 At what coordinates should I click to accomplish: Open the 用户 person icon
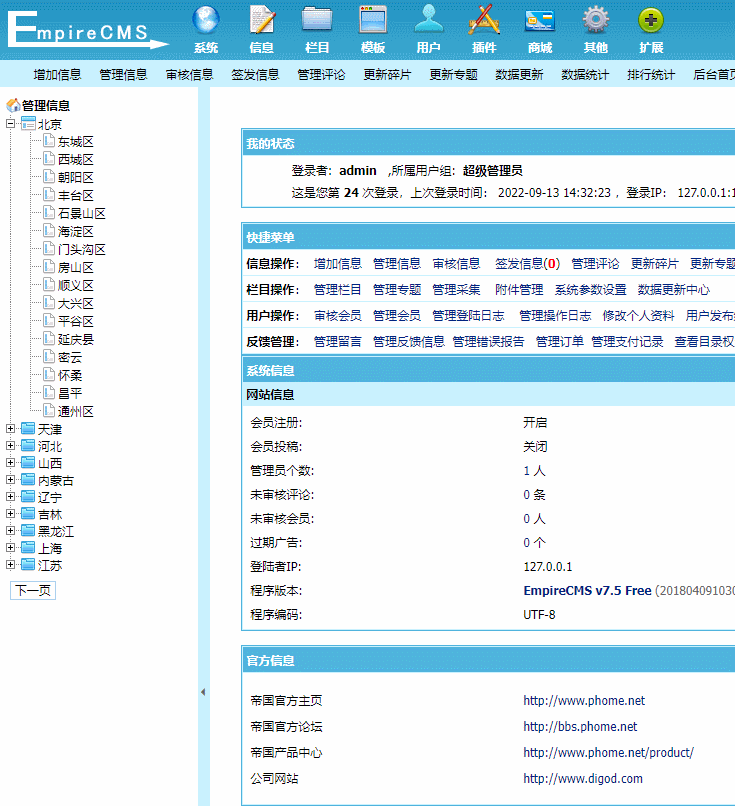point(429,21)
